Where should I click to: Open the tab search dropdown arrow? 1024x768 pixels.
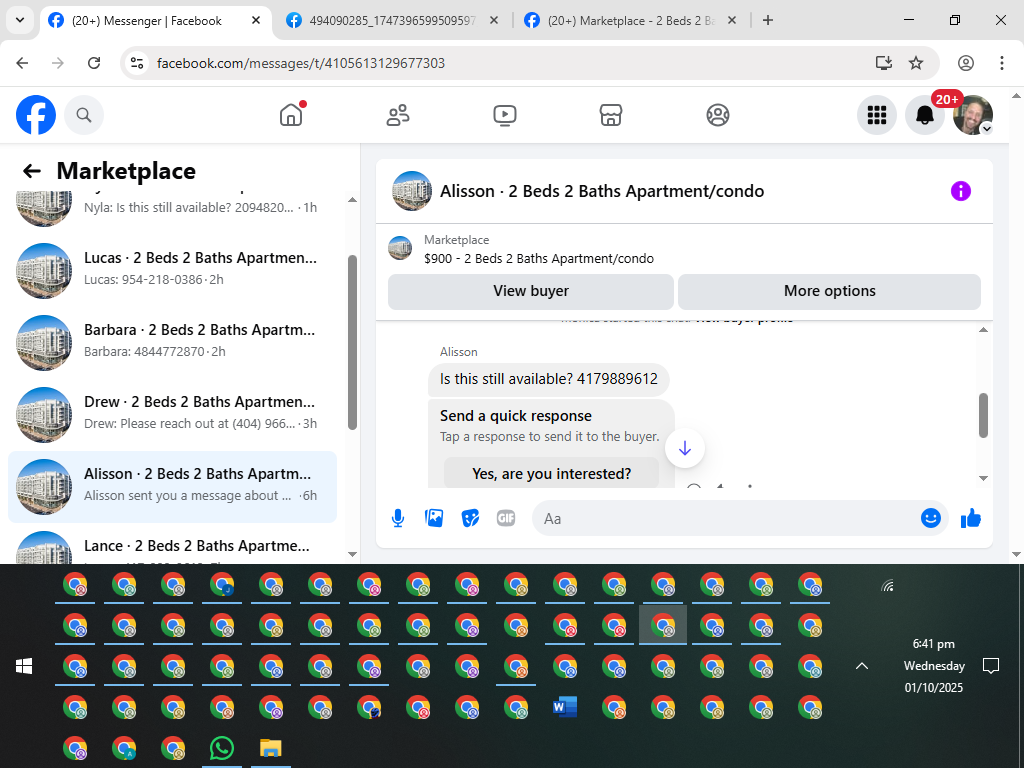tap(20, 20)
